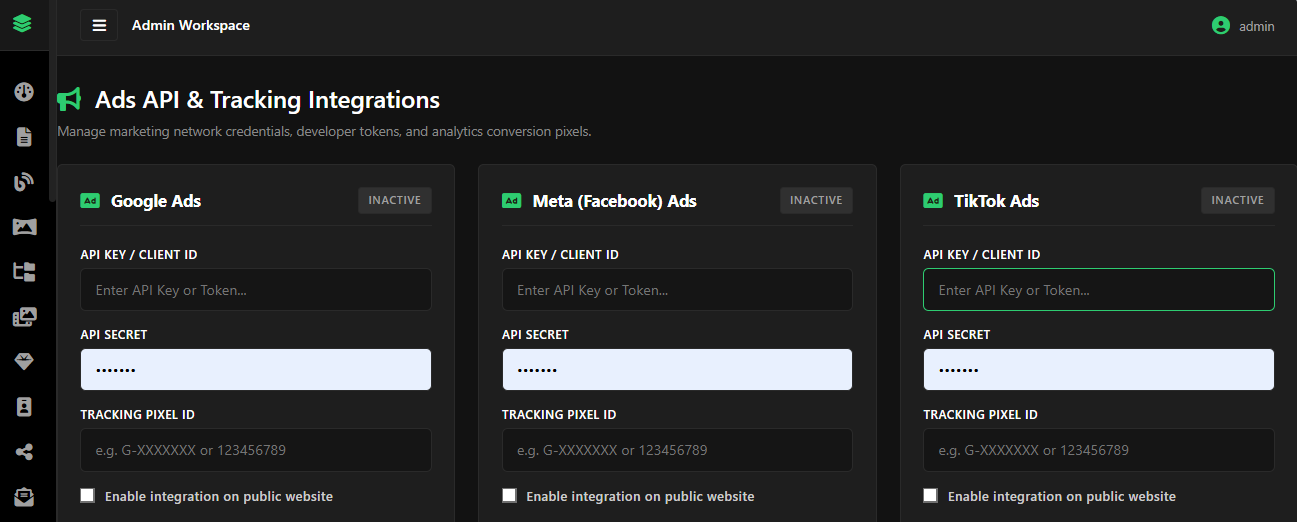Enable TikTok Ads integration on public website
The width and height of the screenshot is (1297, 522).
pos(930,495)
